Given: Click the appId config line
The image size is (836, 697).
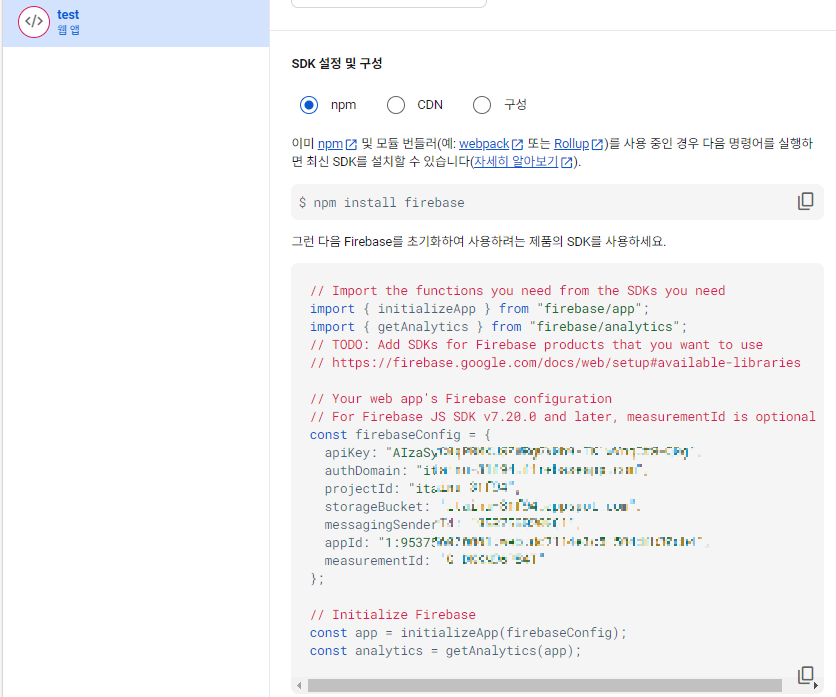Looking at the screenshot, I should (517, 542).
